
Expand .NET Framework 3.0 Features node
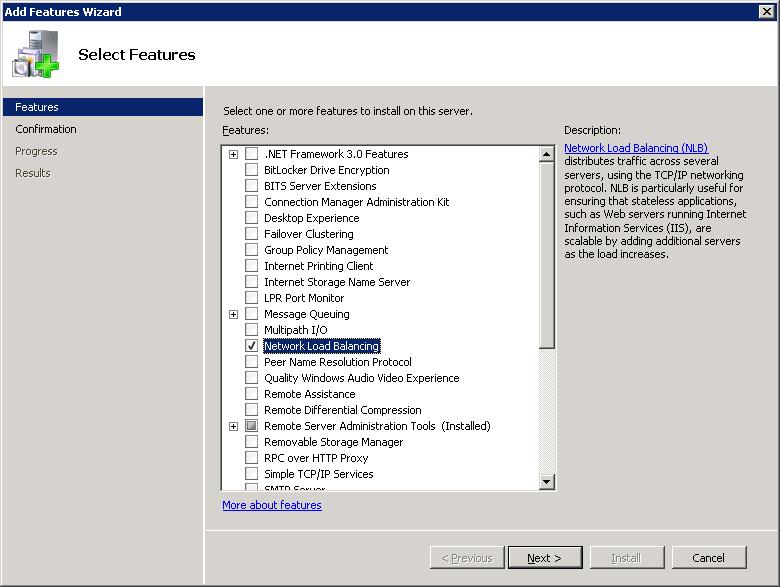click(x=233, y=154)
